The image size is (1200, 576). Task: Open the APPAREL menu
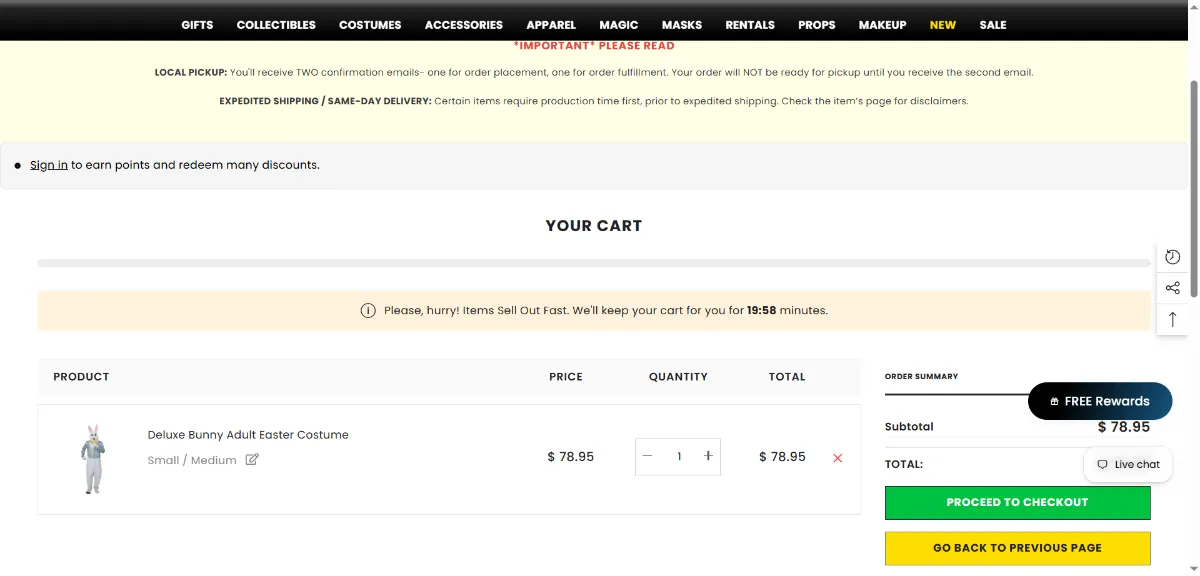[x=551, y=25]
